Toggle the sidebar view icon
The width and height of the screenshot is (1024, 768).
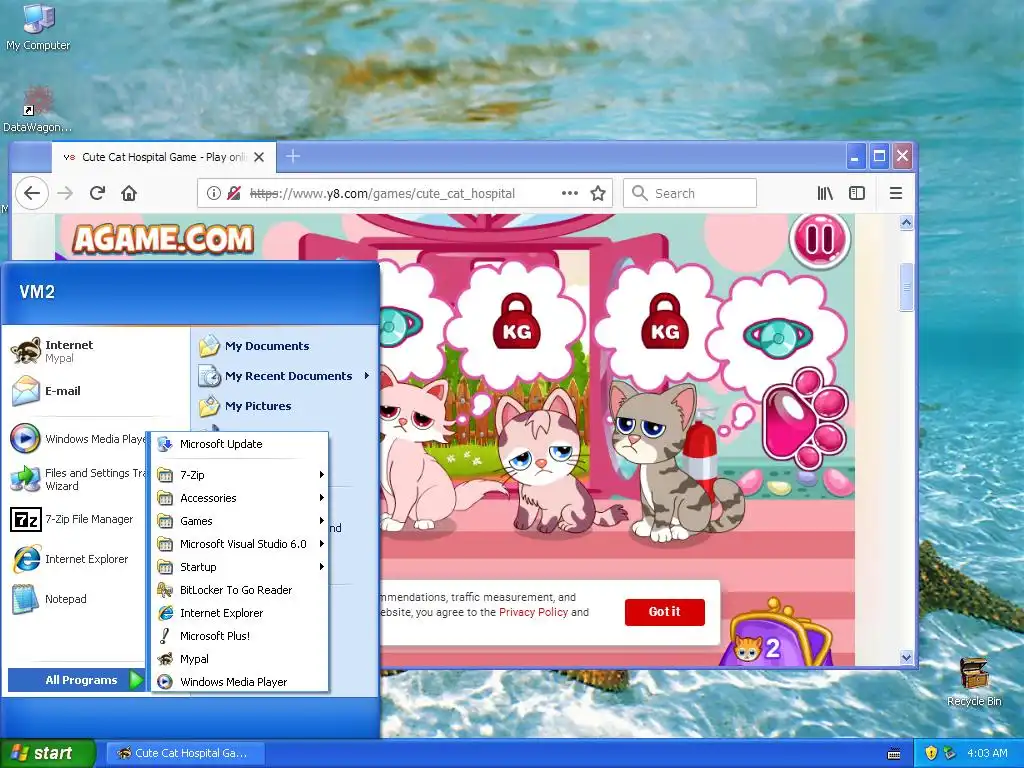point(857,193)
